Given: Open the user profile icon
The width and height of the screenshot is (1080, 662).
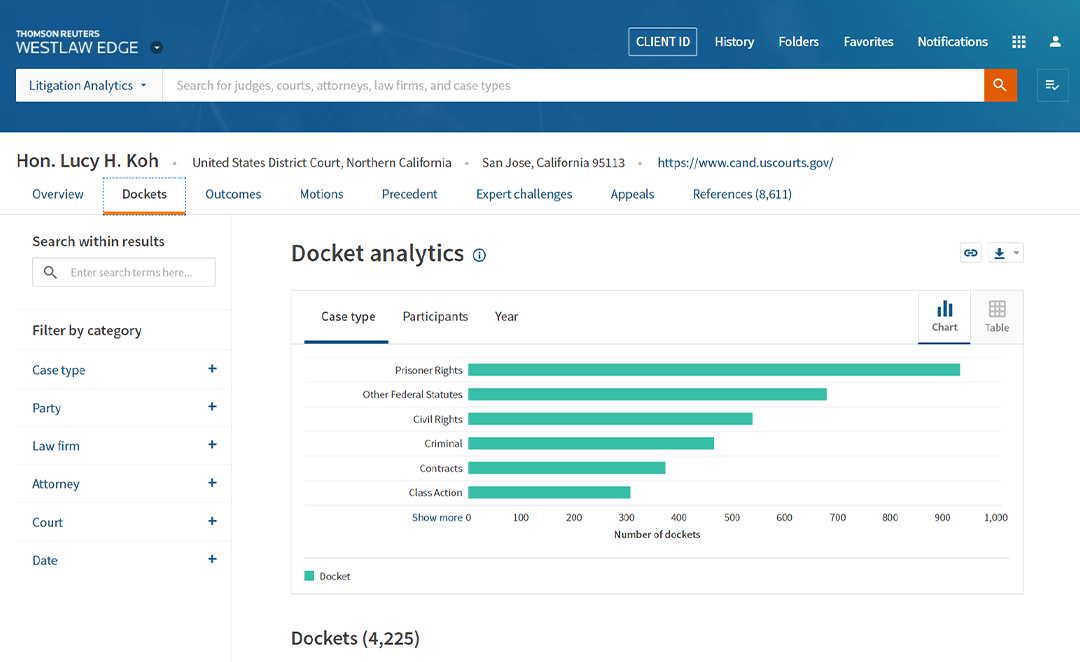Looking at the screenshot, I should click(x=1055, y=42).
